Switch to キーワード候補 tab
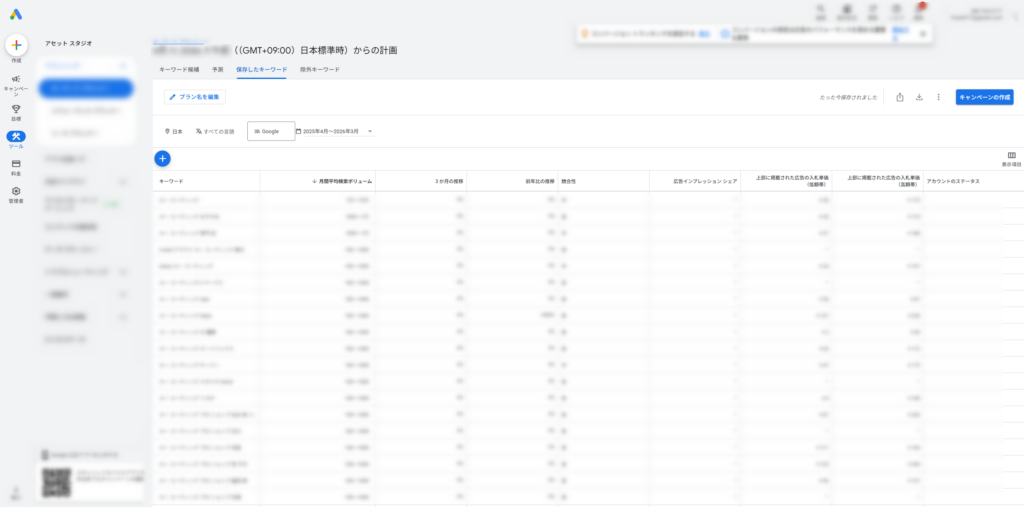The width and height of the screenshot is (1024, 507). [x=180, y=70]
